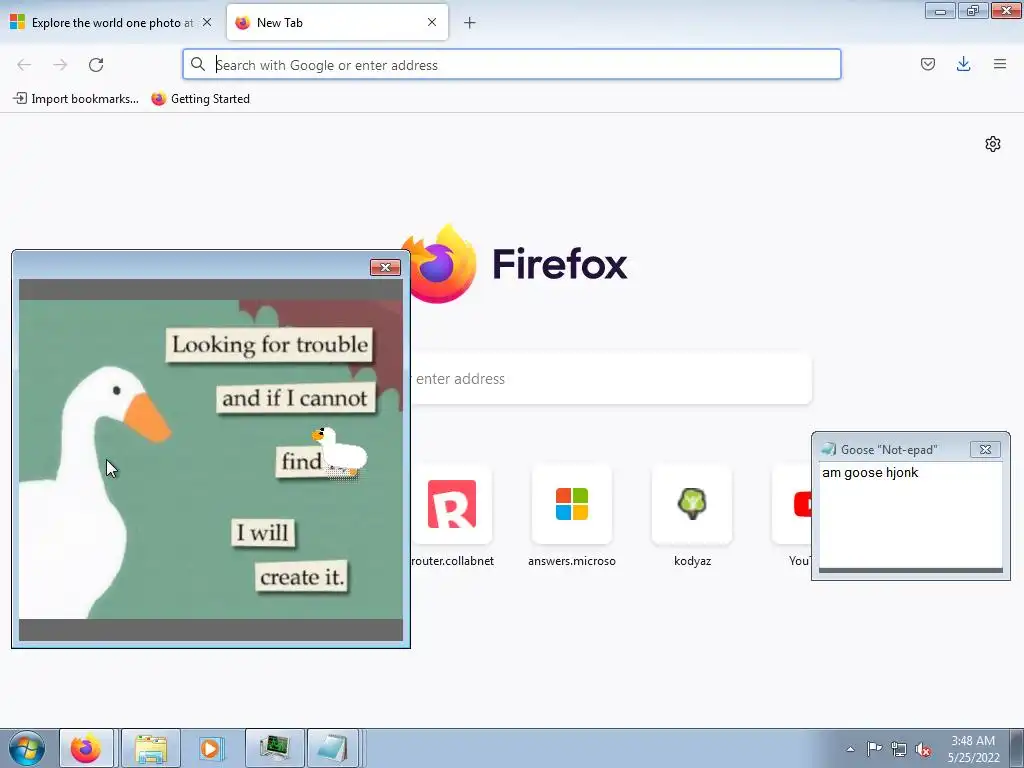Close the Goose Not-epad window
Viewport: 1024px width, 768px height.
[x=985, y=449]
